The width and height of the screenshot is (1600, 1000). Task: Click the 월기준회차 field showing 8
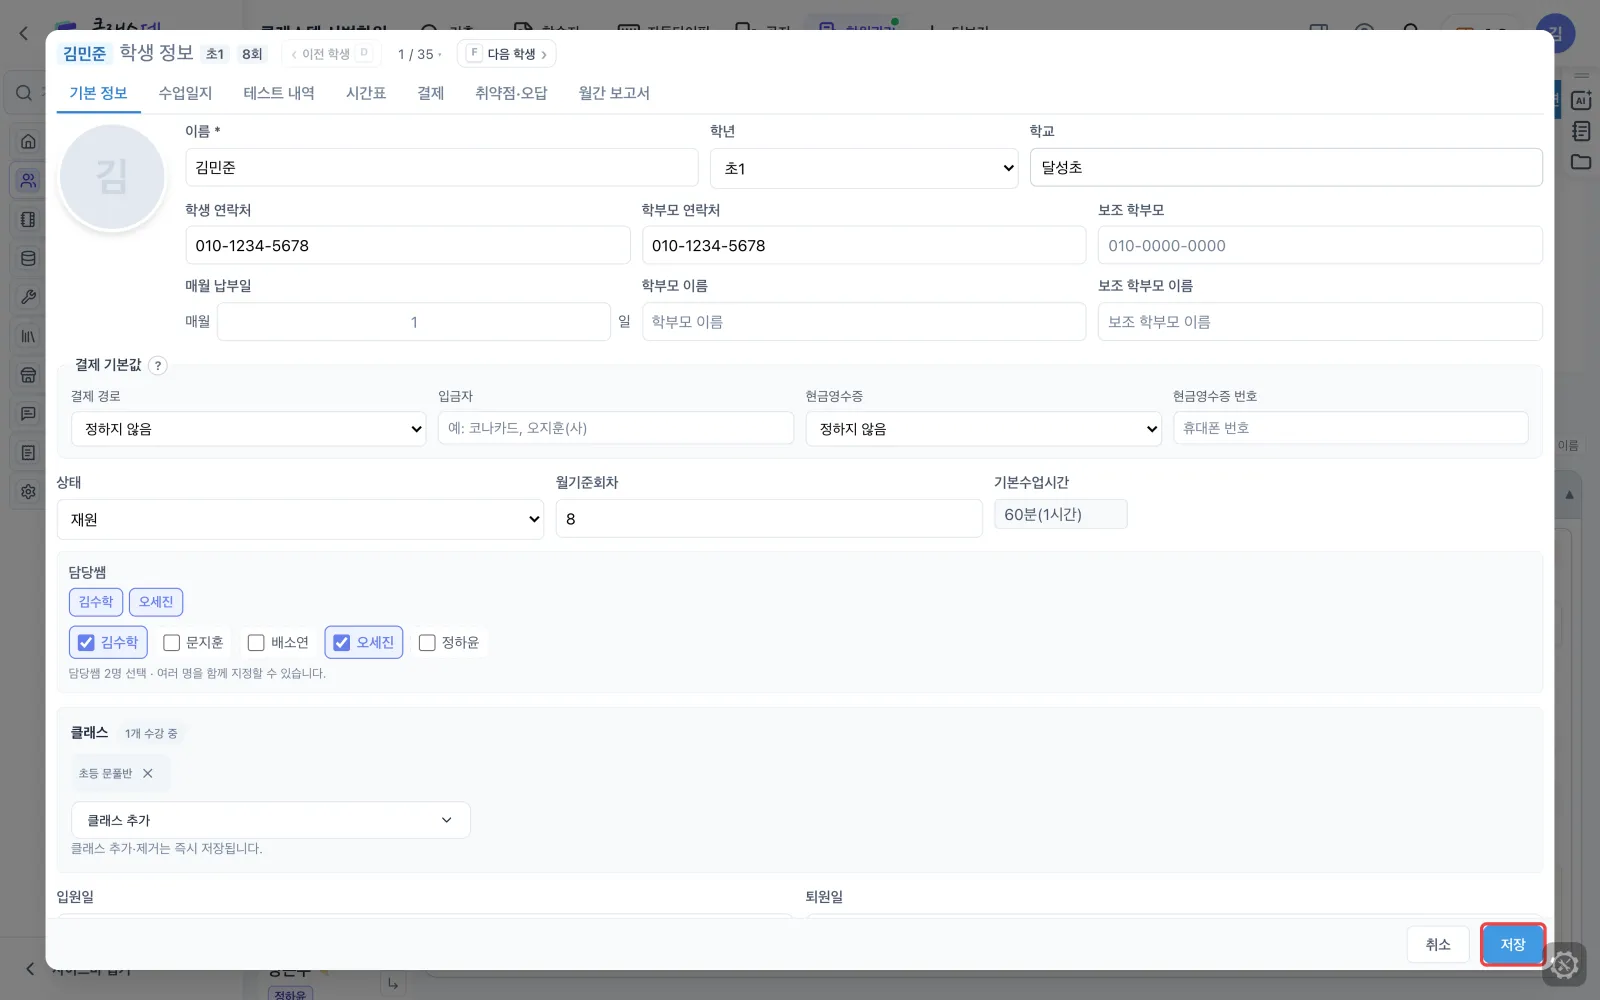(x=769, y=518)
